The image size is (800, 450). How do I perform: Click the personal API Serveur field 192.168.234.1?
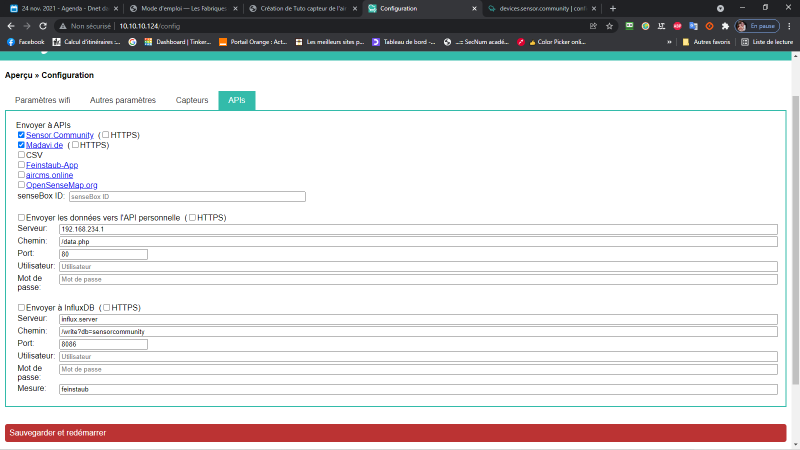pos(418,229)
